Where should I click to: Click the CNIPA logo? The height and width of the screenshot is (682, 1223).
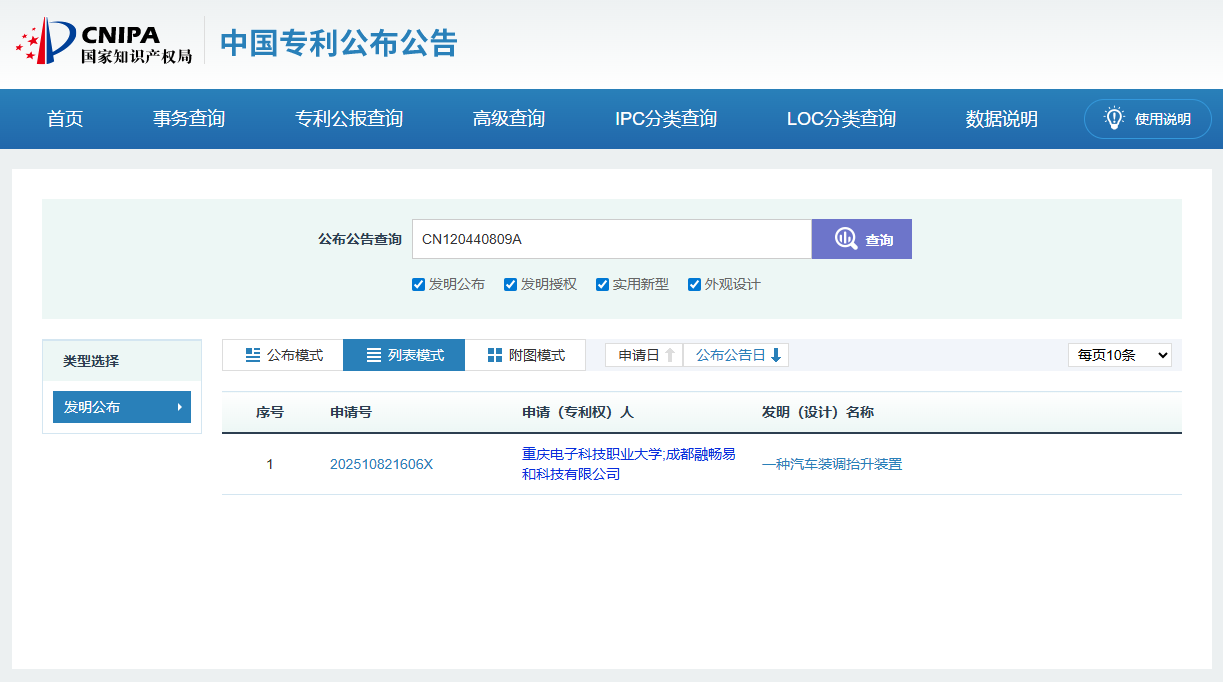point(104,42)
